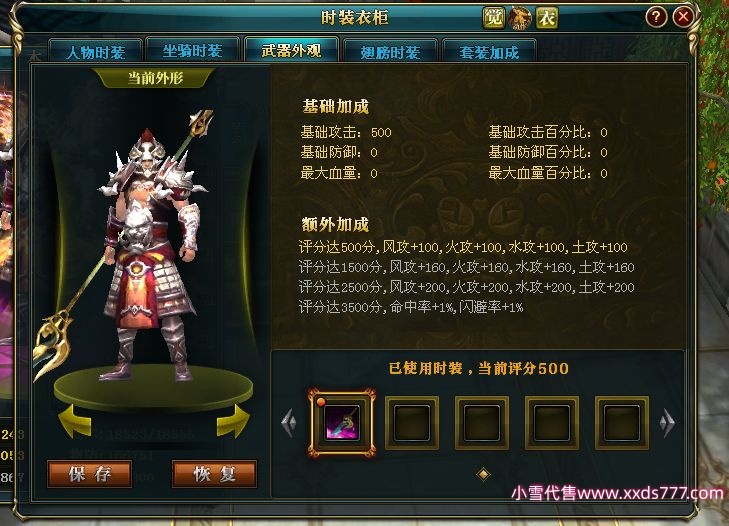Screen dimensions: 729x526
Task: Select the equipped purple weapon skin
Action: click(x=342, y=422)
